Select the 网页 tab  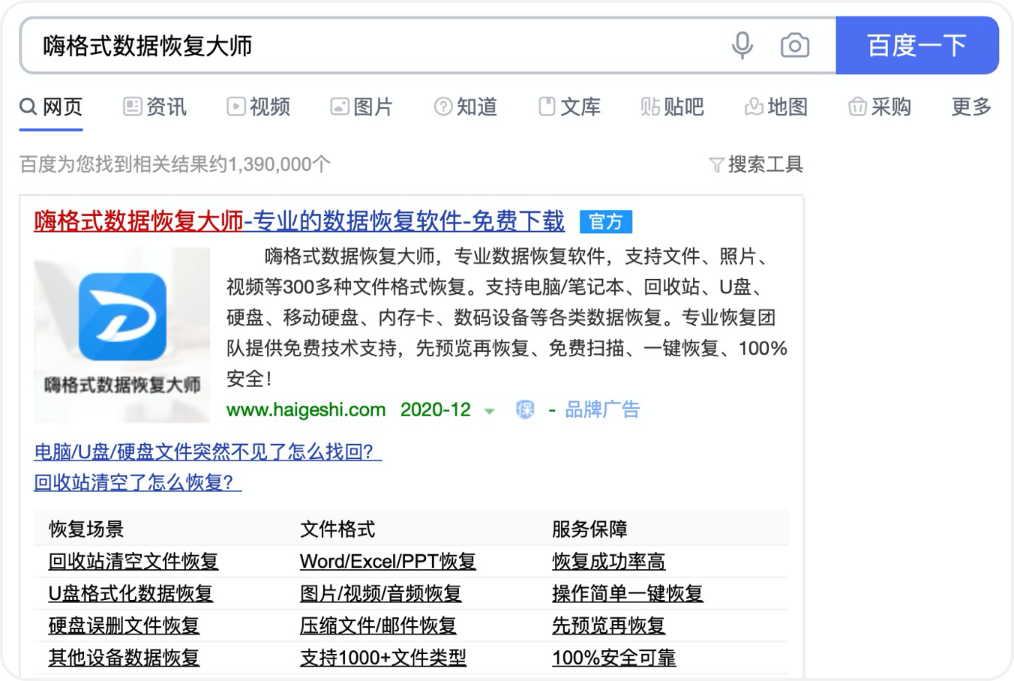click(51, 107)
